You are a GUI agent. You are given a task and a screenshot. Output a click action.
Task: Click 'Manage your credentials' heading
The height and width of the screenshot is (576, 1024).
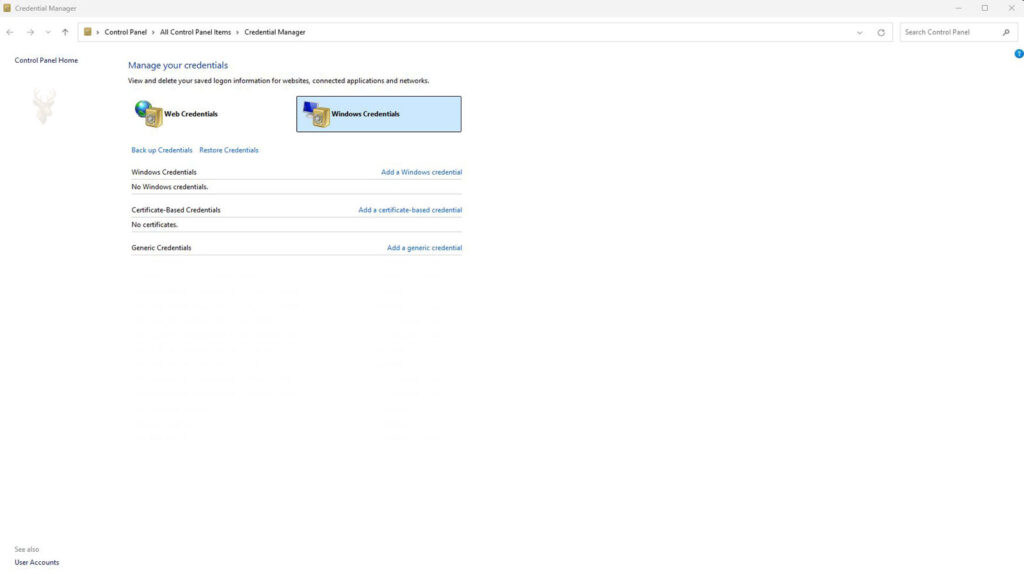178,65
